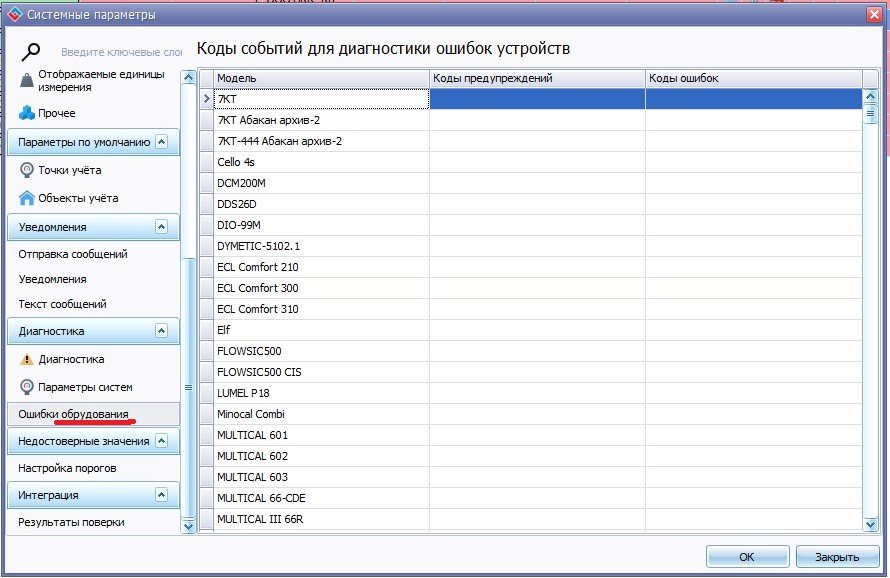
Task: Collapse the Интеграция section
Action: 162,495
